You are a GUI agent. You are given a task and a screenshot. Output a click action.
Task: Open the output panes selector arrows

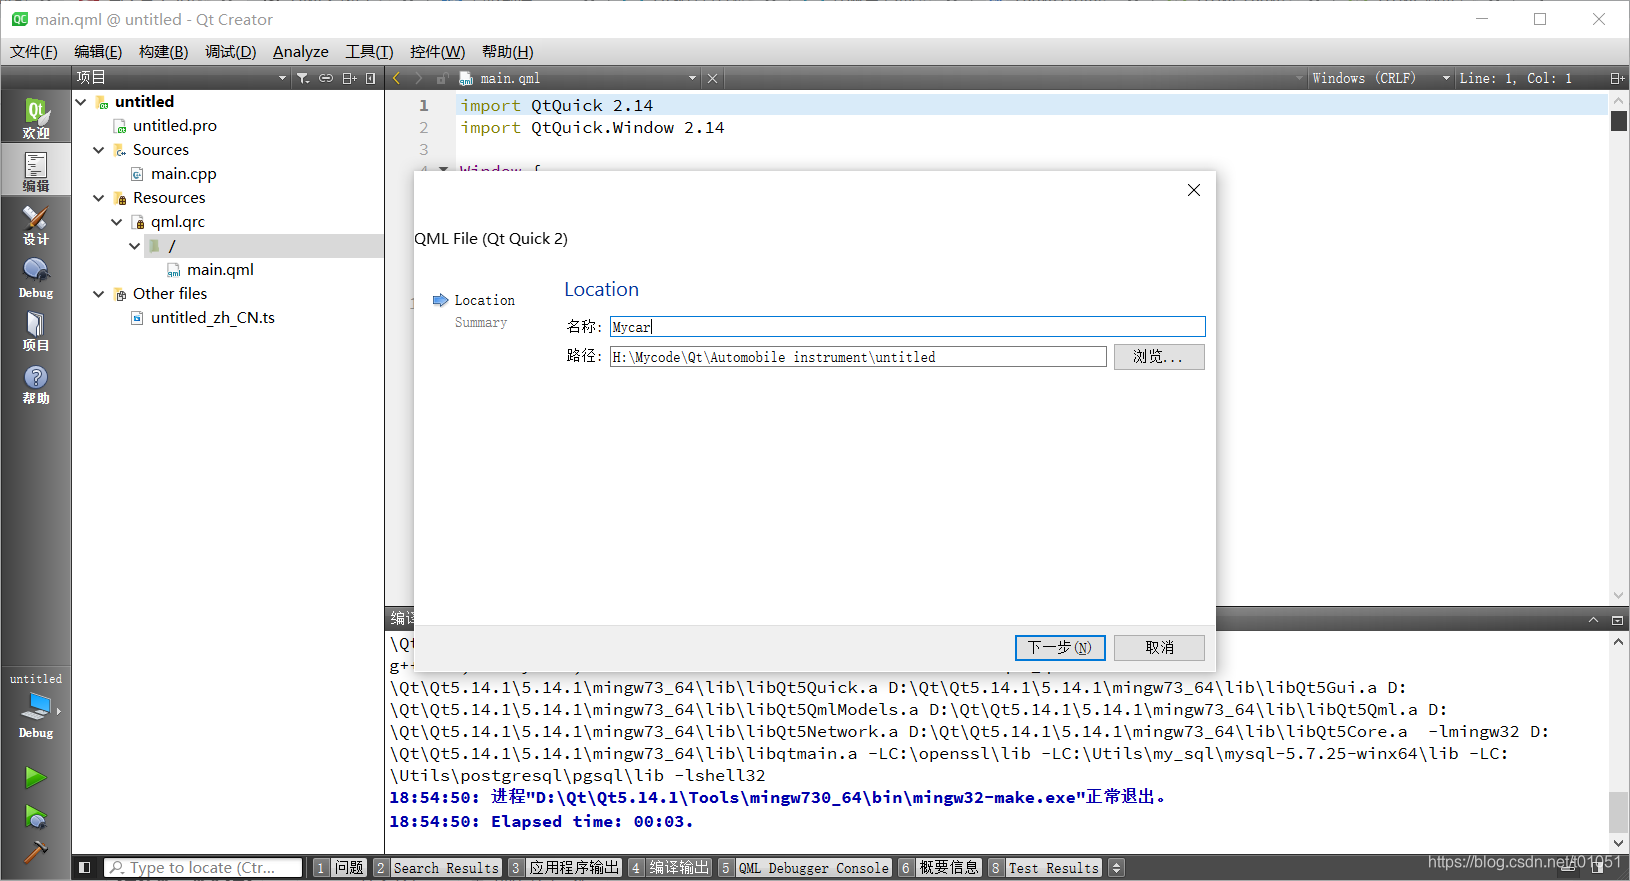pyautogui.click(x=1117, y=868)
